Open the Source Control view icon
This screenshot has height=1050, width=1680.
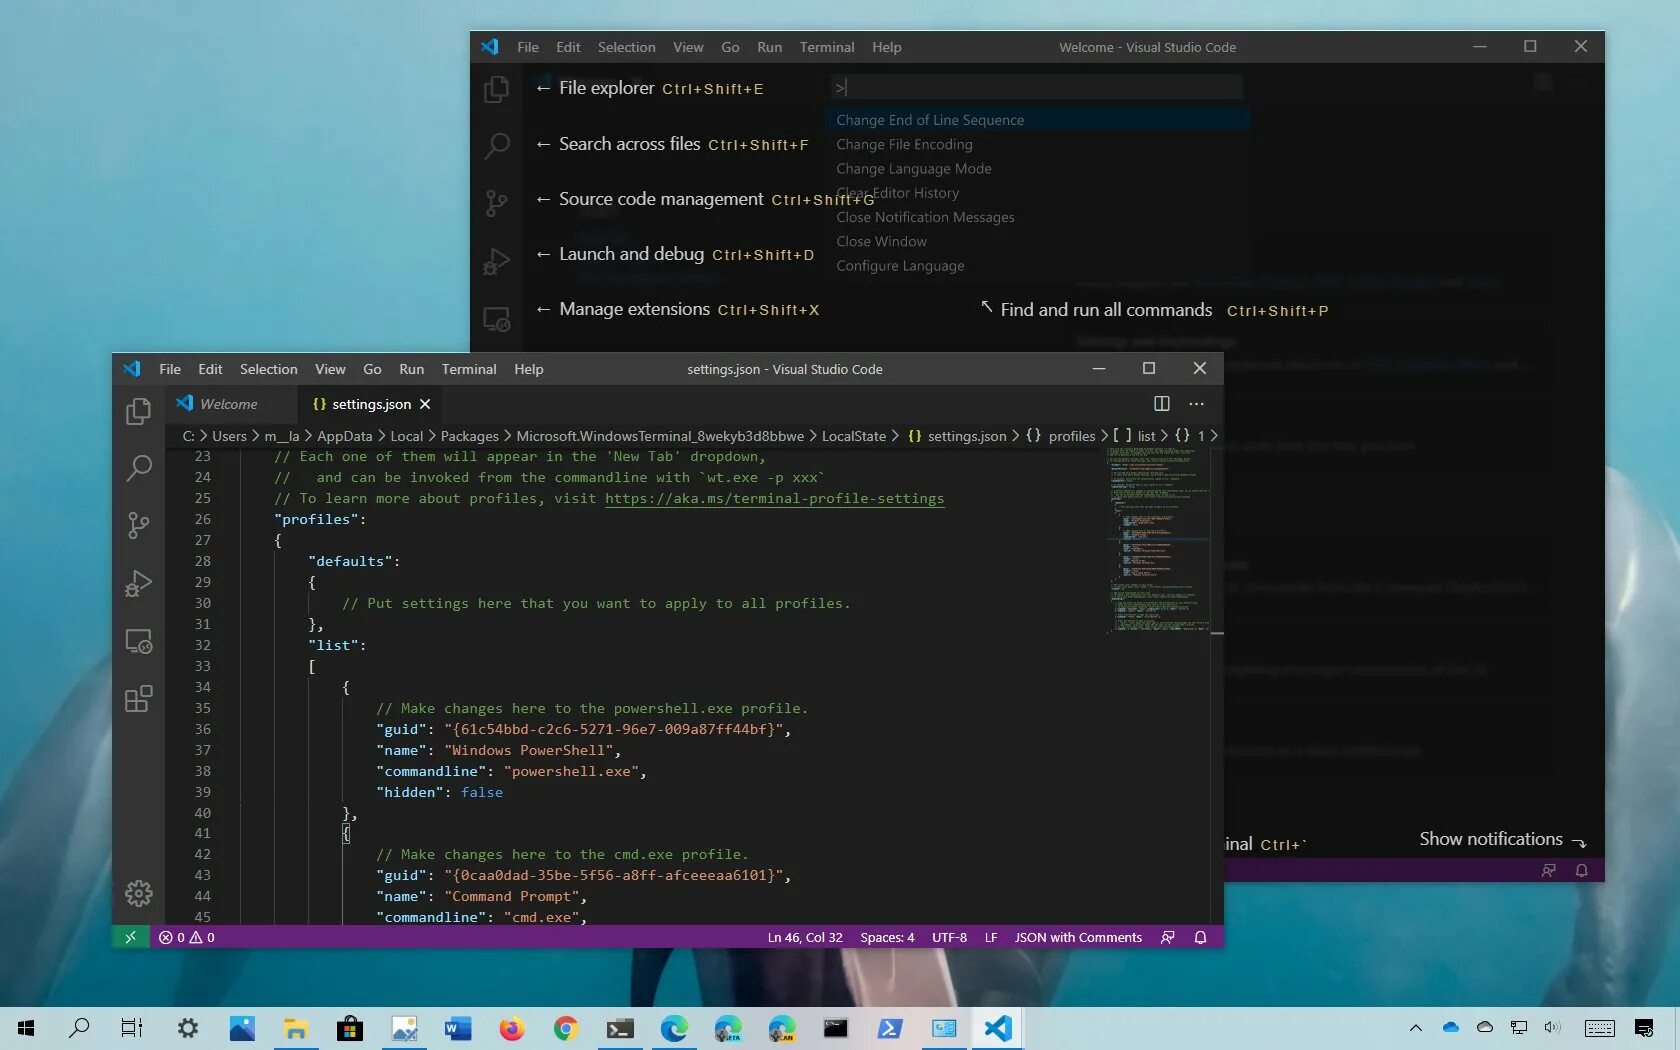138,526
